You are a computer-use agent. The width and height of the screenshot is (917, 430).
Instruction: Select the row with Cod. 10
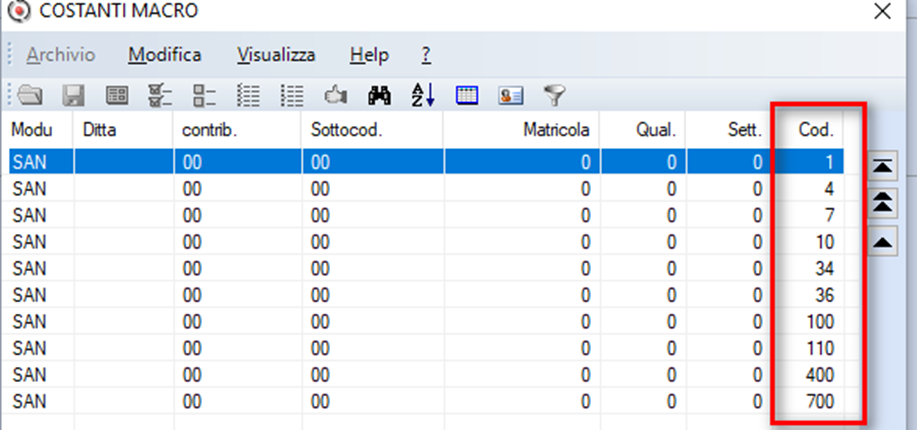point(426,242)
